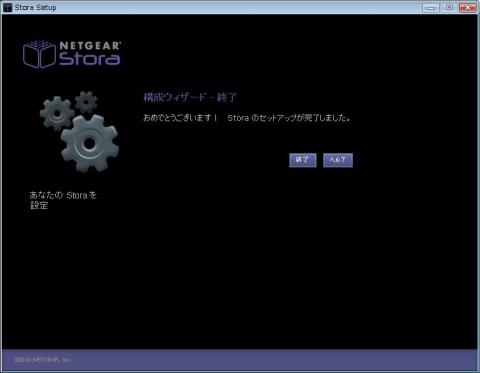Minimize the Stora Setup window

tap(431, 8)
